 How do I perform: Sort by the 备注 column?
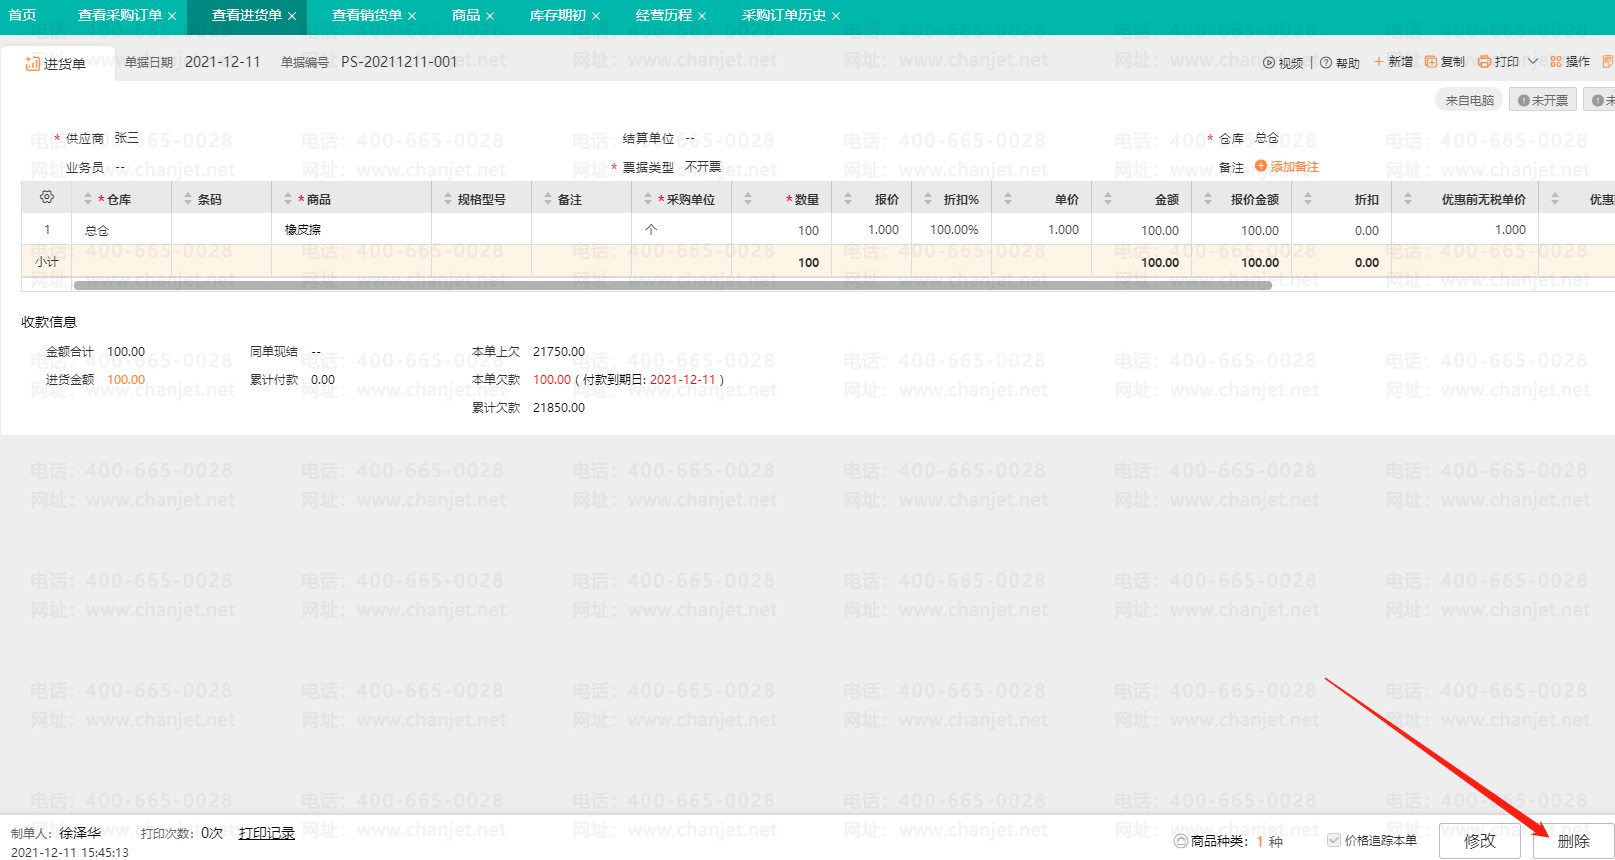pyautogui.click(x=548, y=199)
